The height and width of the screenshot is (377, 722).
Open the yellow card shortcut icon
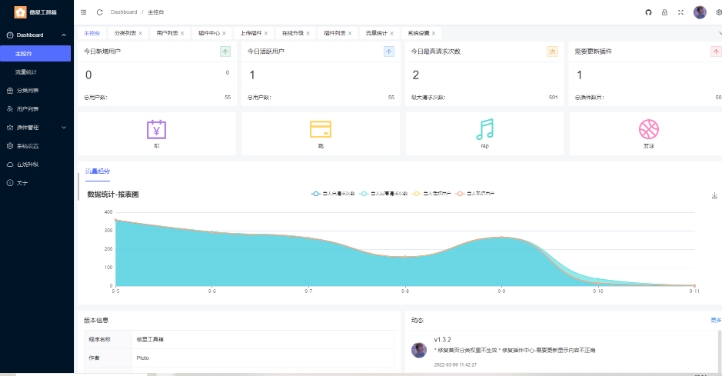pyautogui.click(x=320, y=129)
